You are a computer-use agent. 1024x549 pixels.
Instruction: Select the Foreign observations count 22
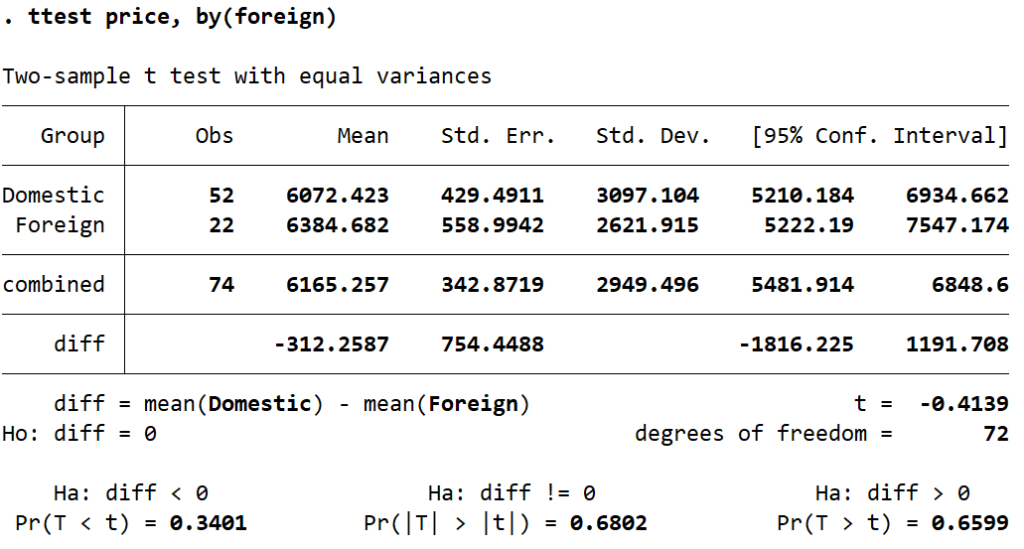(221, 225)
